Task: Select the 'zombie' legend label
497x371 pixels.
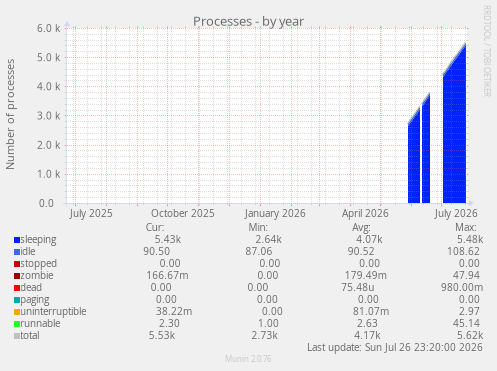Action: (37, 275)
